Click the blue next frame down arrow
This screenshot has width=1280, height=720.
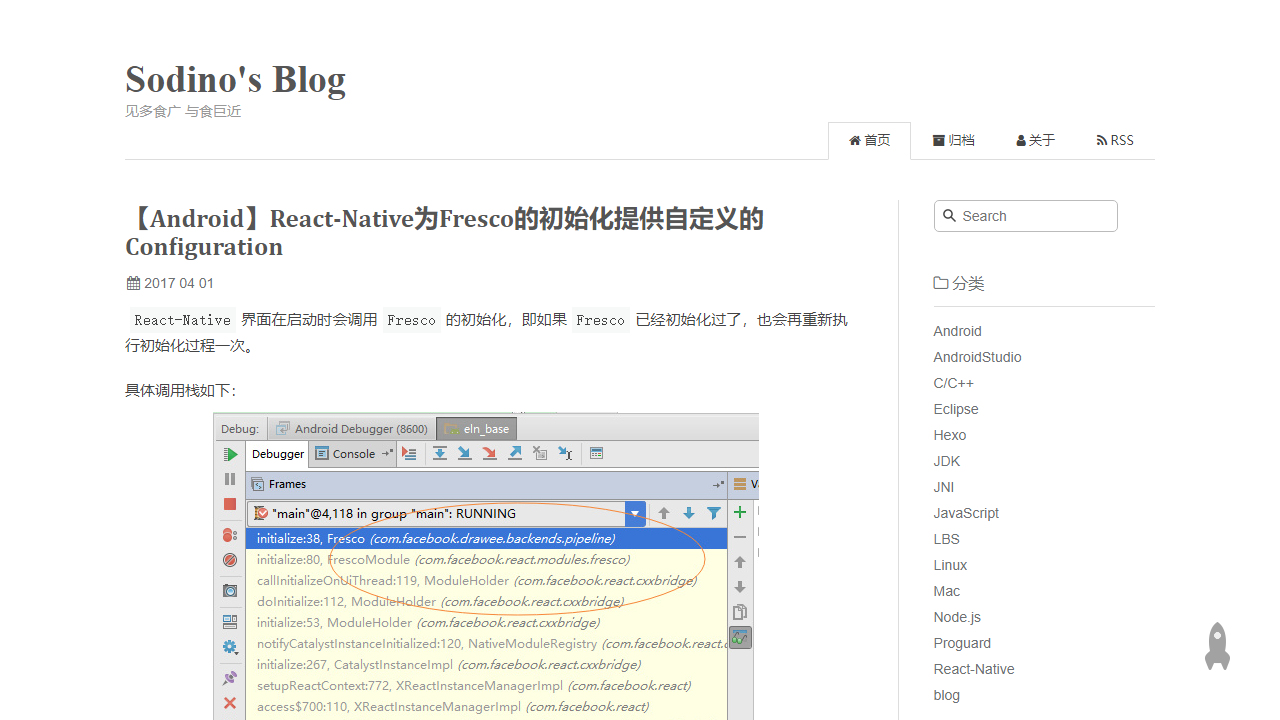click(689, 513)
